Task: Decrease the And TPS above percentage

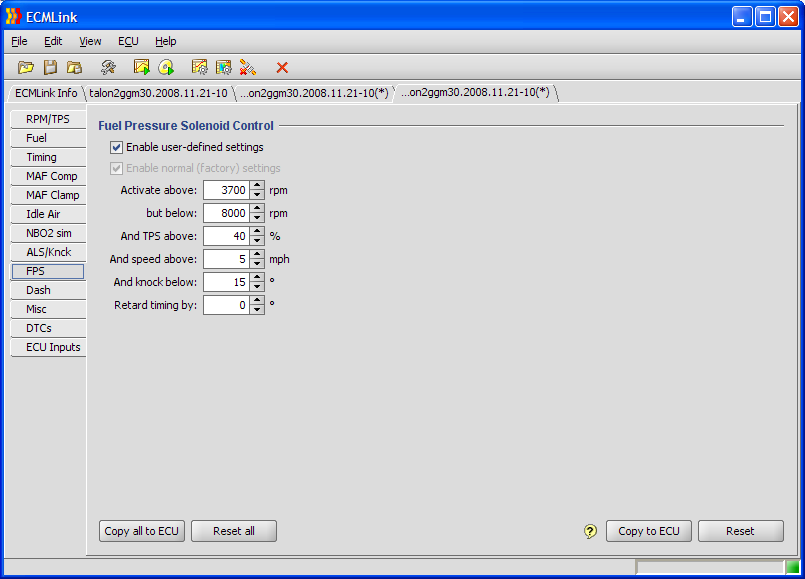Action: [257, 241]
